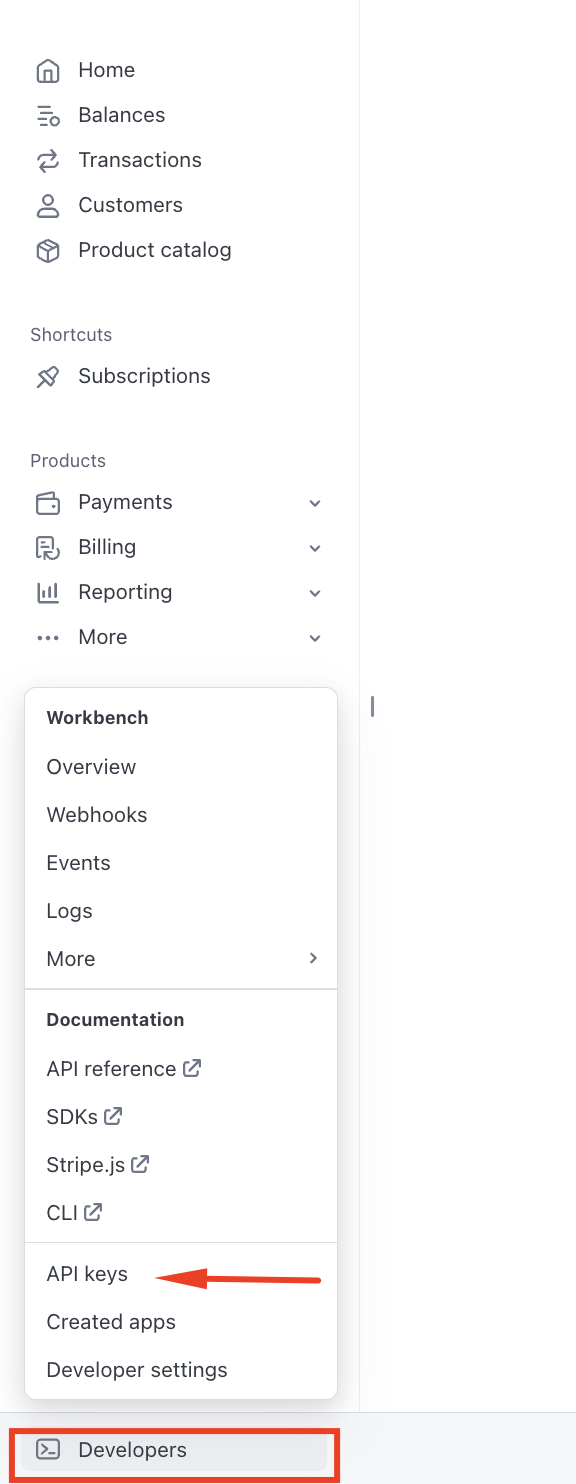576x1484 pixels.
Task: Open the Stripe.js documentation link
Action: tap(98, 1165)
